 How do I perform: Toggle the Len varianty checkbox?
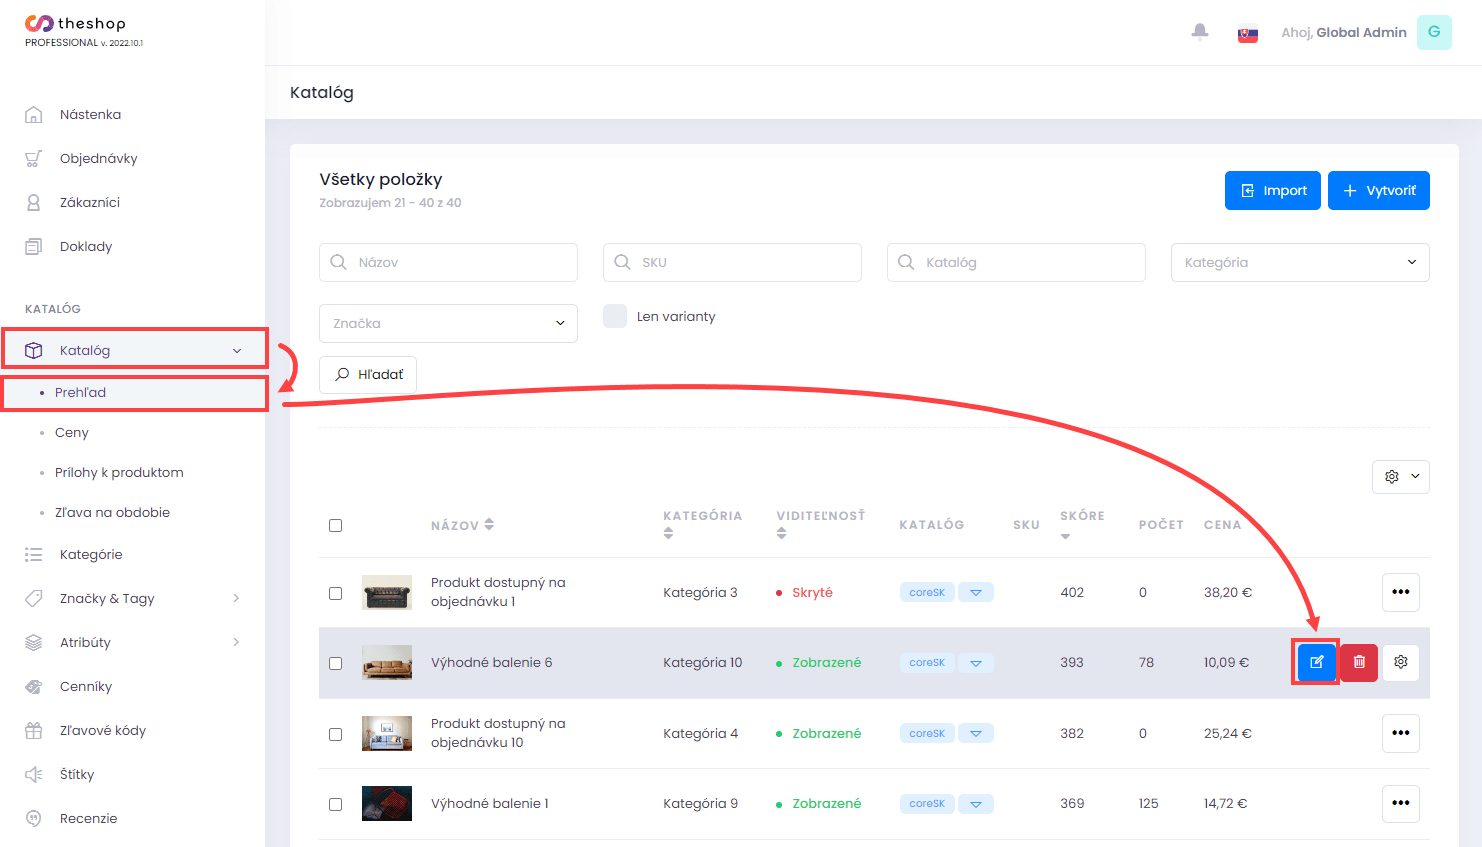coord(615,316)
